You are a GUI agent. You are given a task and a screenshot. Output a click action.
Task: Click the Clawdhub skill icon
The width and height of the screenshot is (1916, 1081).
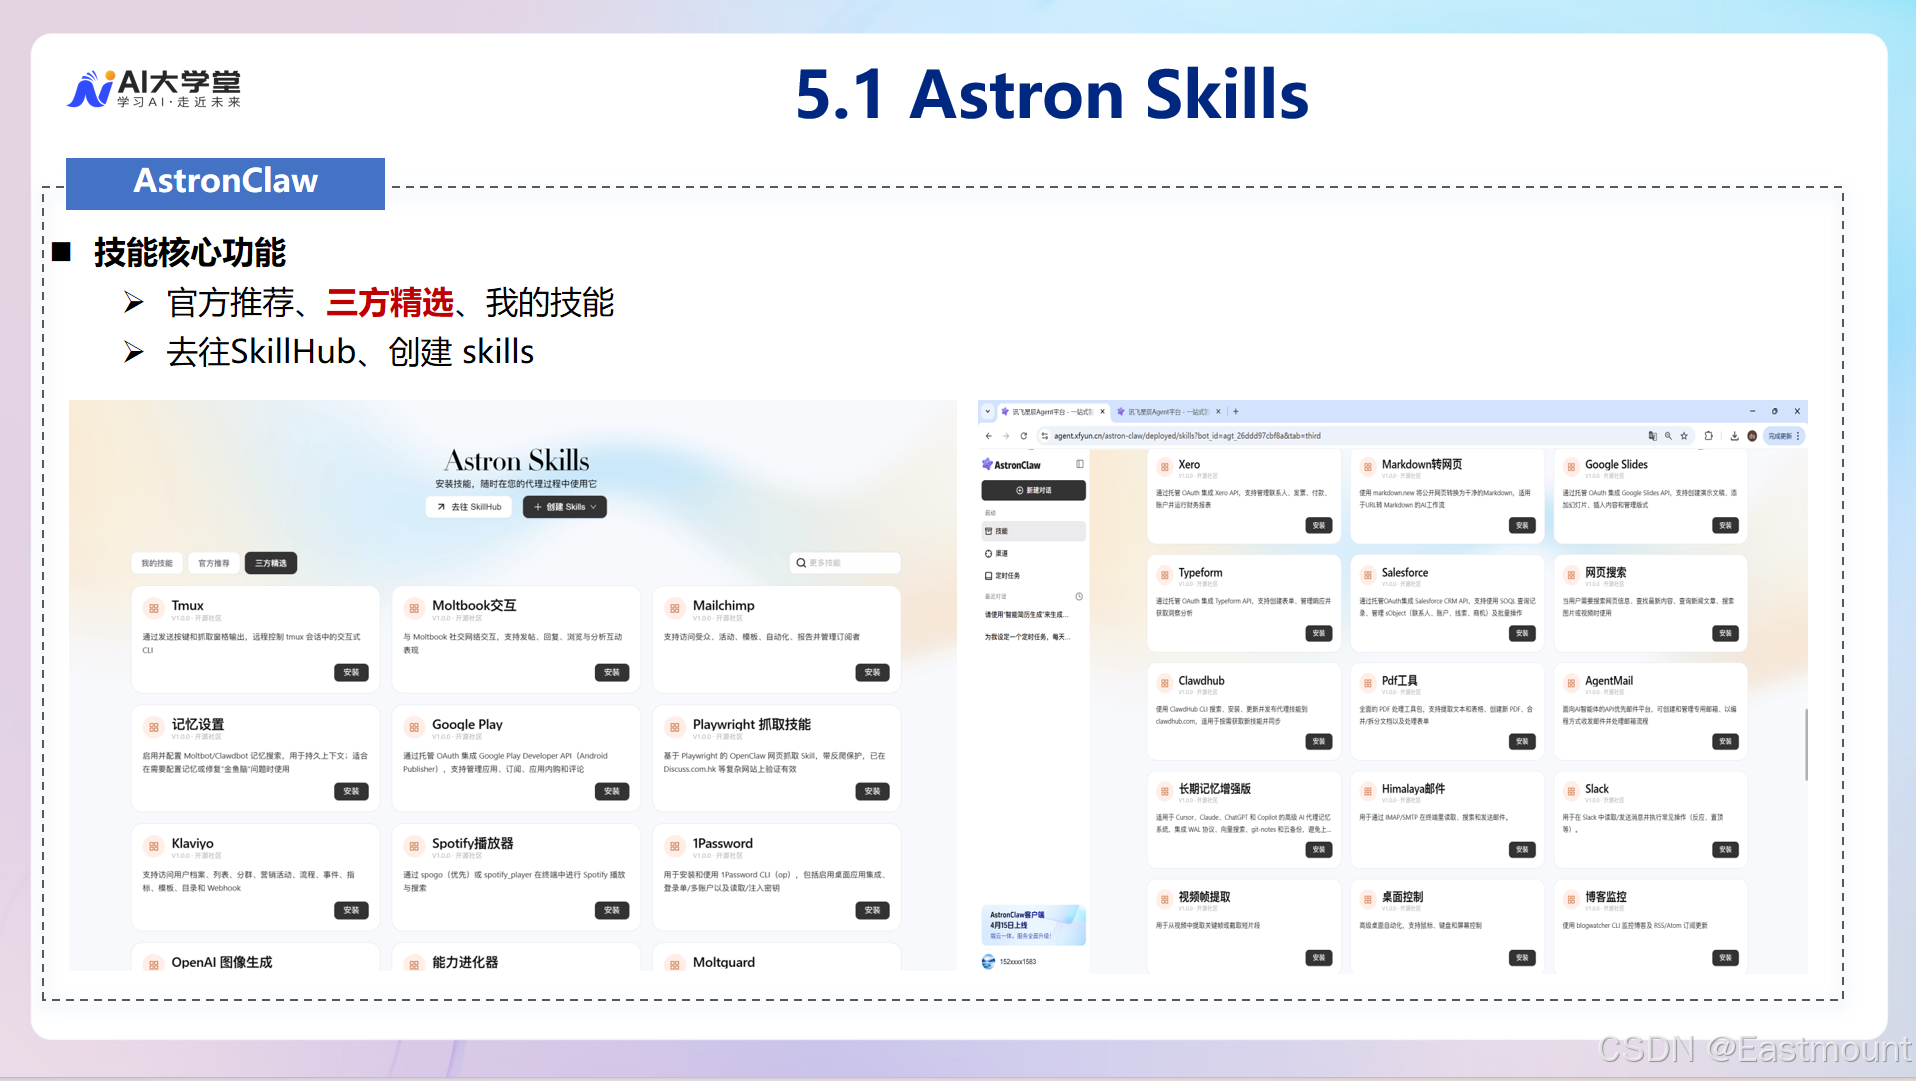(1165, 683)
